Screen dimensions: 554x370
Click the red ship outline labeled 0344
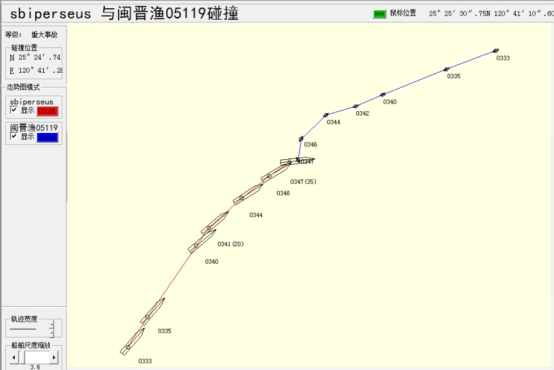248,194
